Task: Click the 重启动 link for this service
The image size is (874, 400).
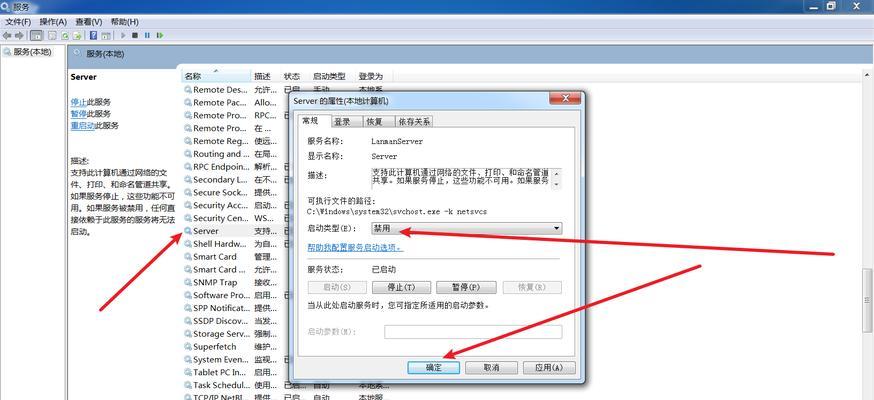Action: tap(82, 125)
